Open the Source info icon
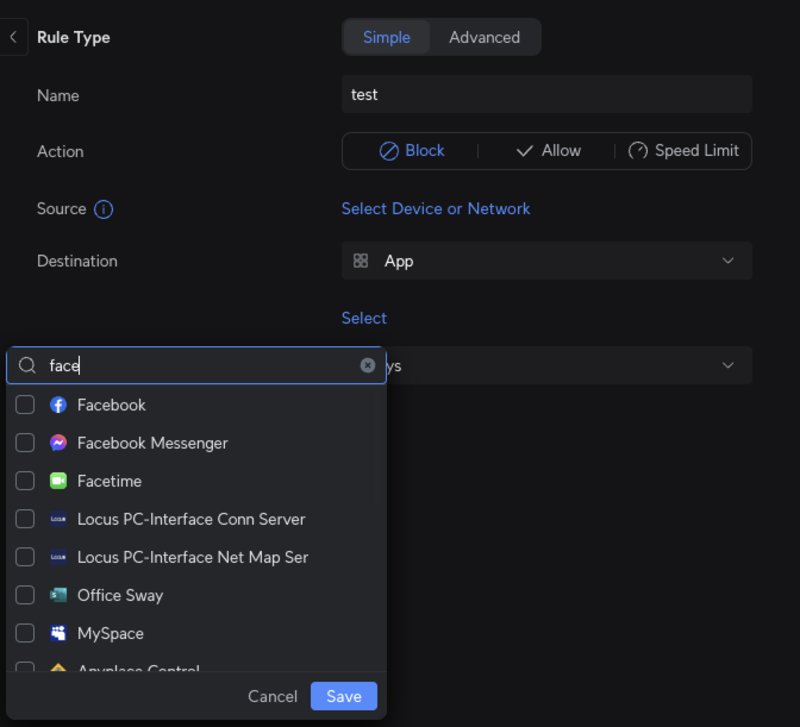Viewport: 800px width, 727px height. tap(103, 209)
